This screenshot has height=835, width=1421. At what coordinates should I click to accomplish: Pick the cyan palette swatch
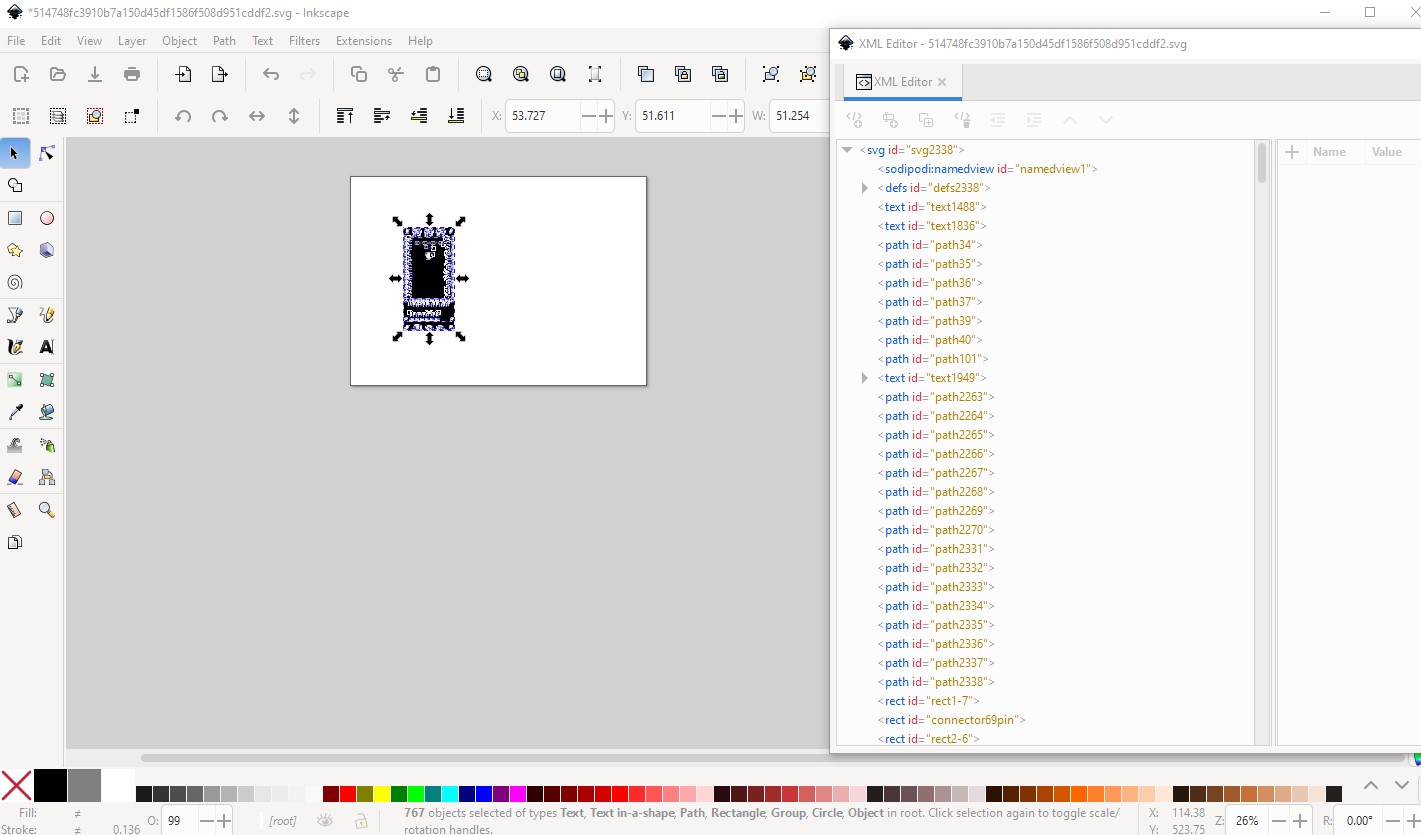pyautogui.click(x=450, y=794)
